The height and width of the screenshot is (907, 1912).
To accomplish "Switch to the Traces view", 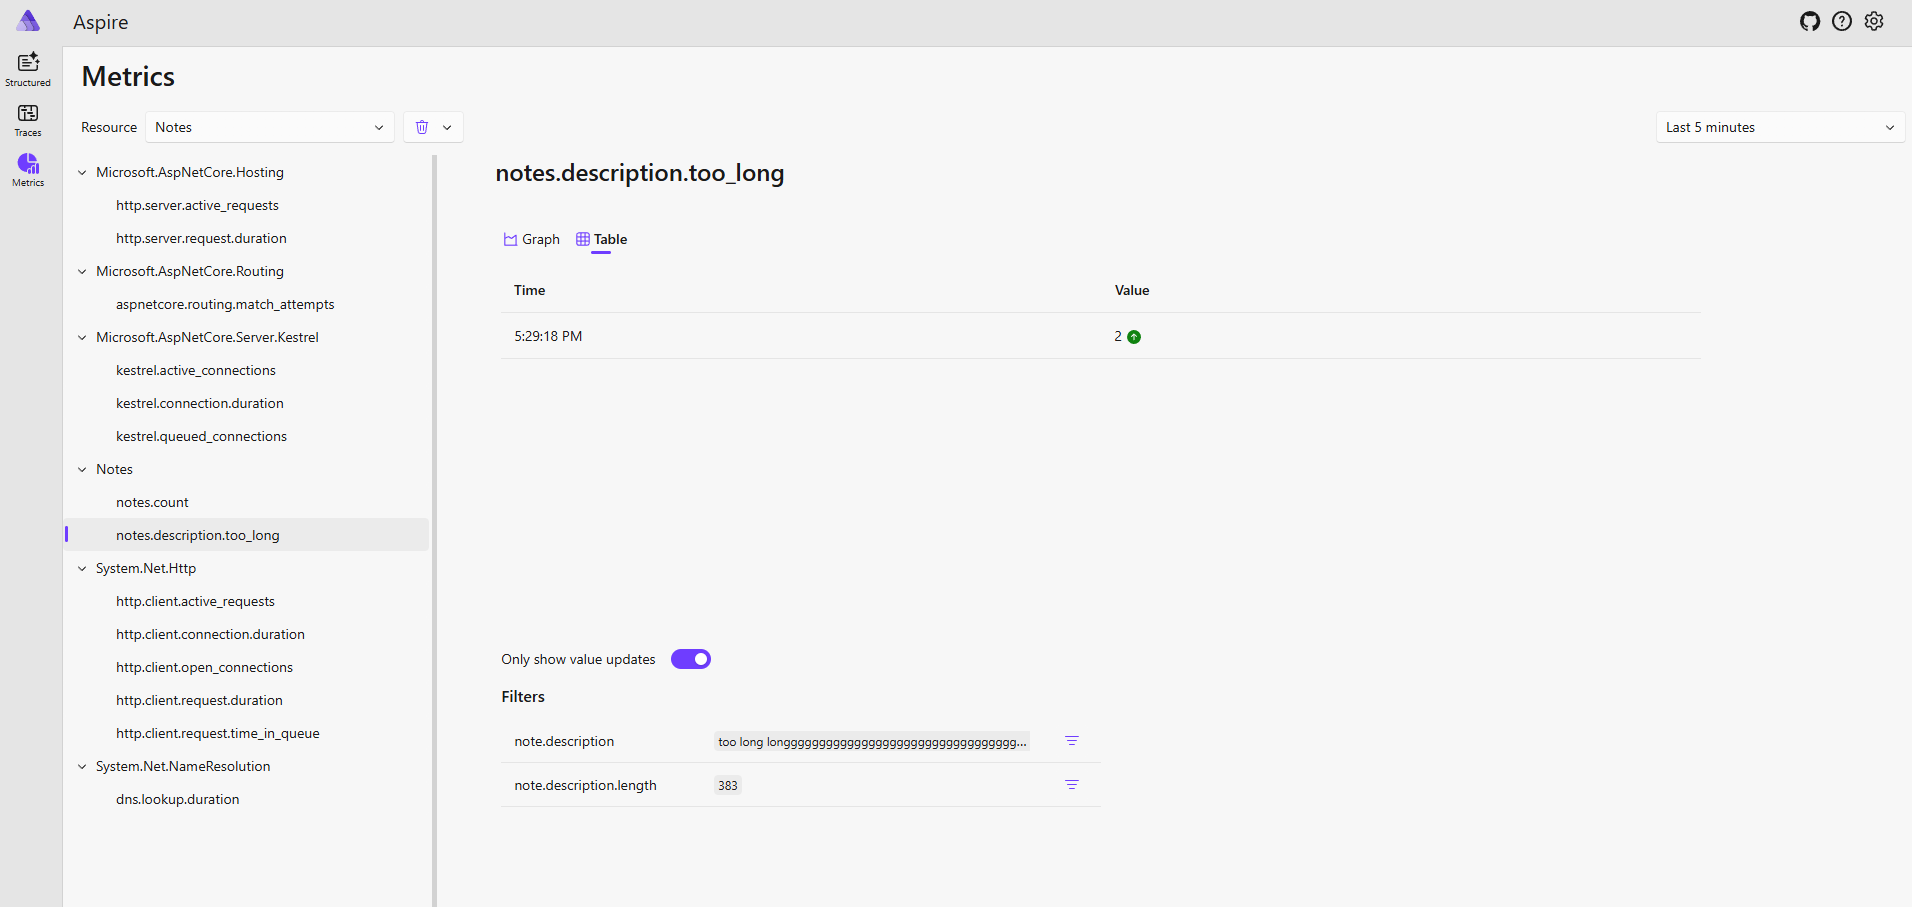I will tap(27, 119).
